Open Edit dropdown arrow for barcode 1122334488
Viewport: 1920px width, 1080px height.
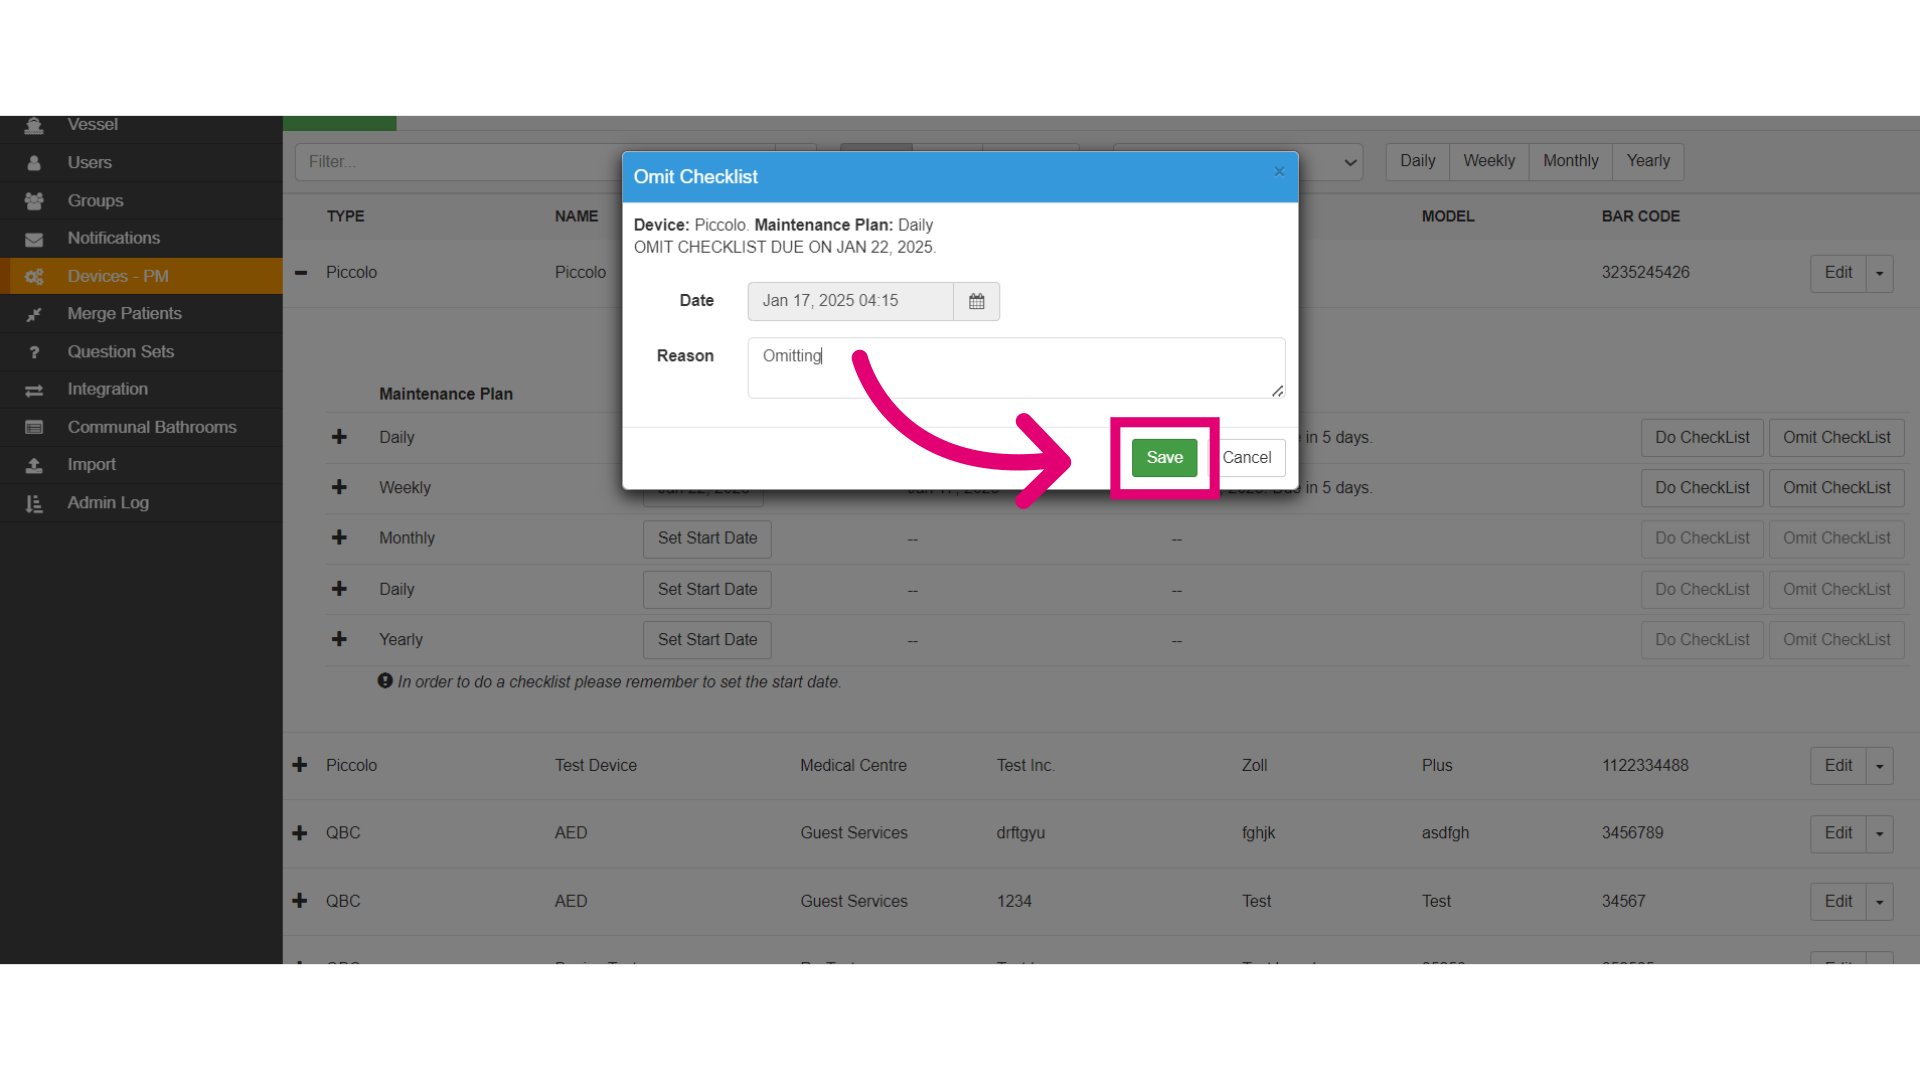pos(1880,766)
